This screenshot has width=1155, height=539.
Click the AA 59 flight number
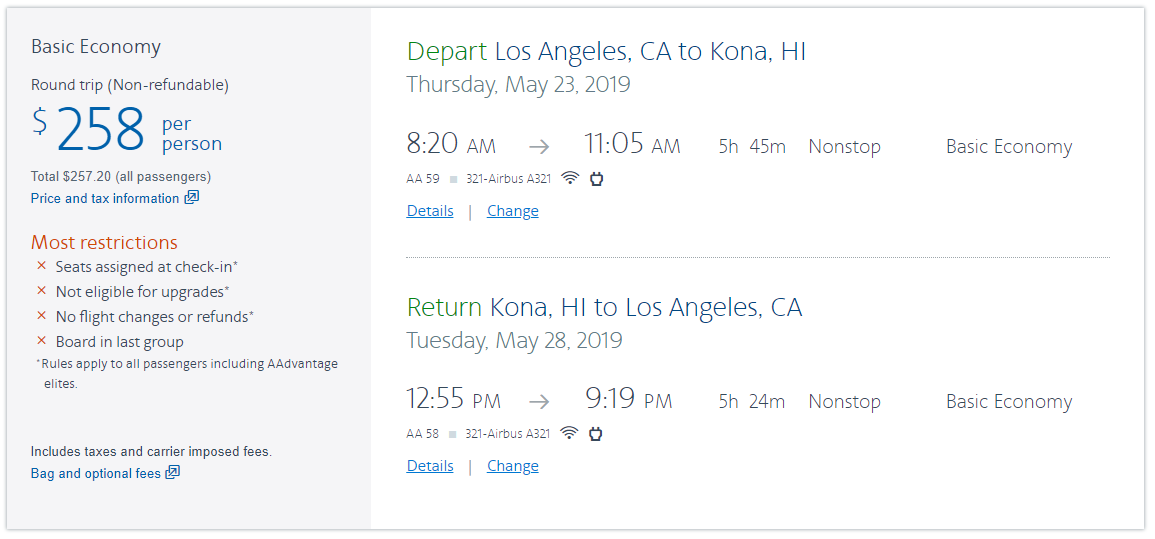tap(423, 180)
